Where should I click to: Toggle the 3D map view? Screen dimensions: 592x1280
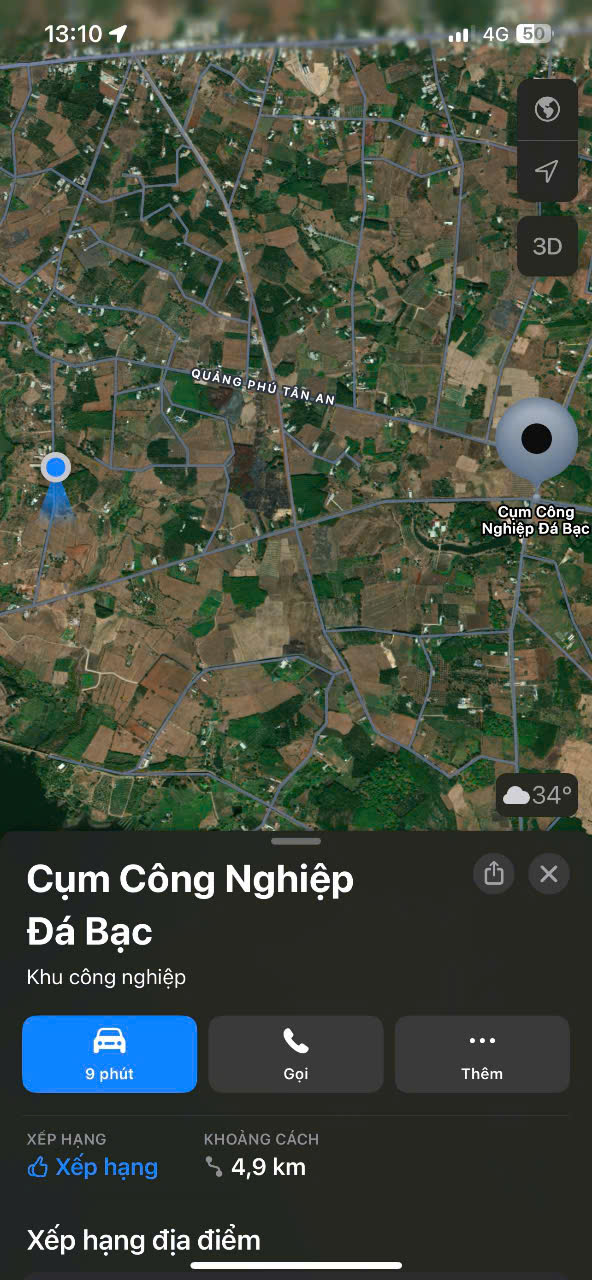pyautogui.click(x=547, y=246)
